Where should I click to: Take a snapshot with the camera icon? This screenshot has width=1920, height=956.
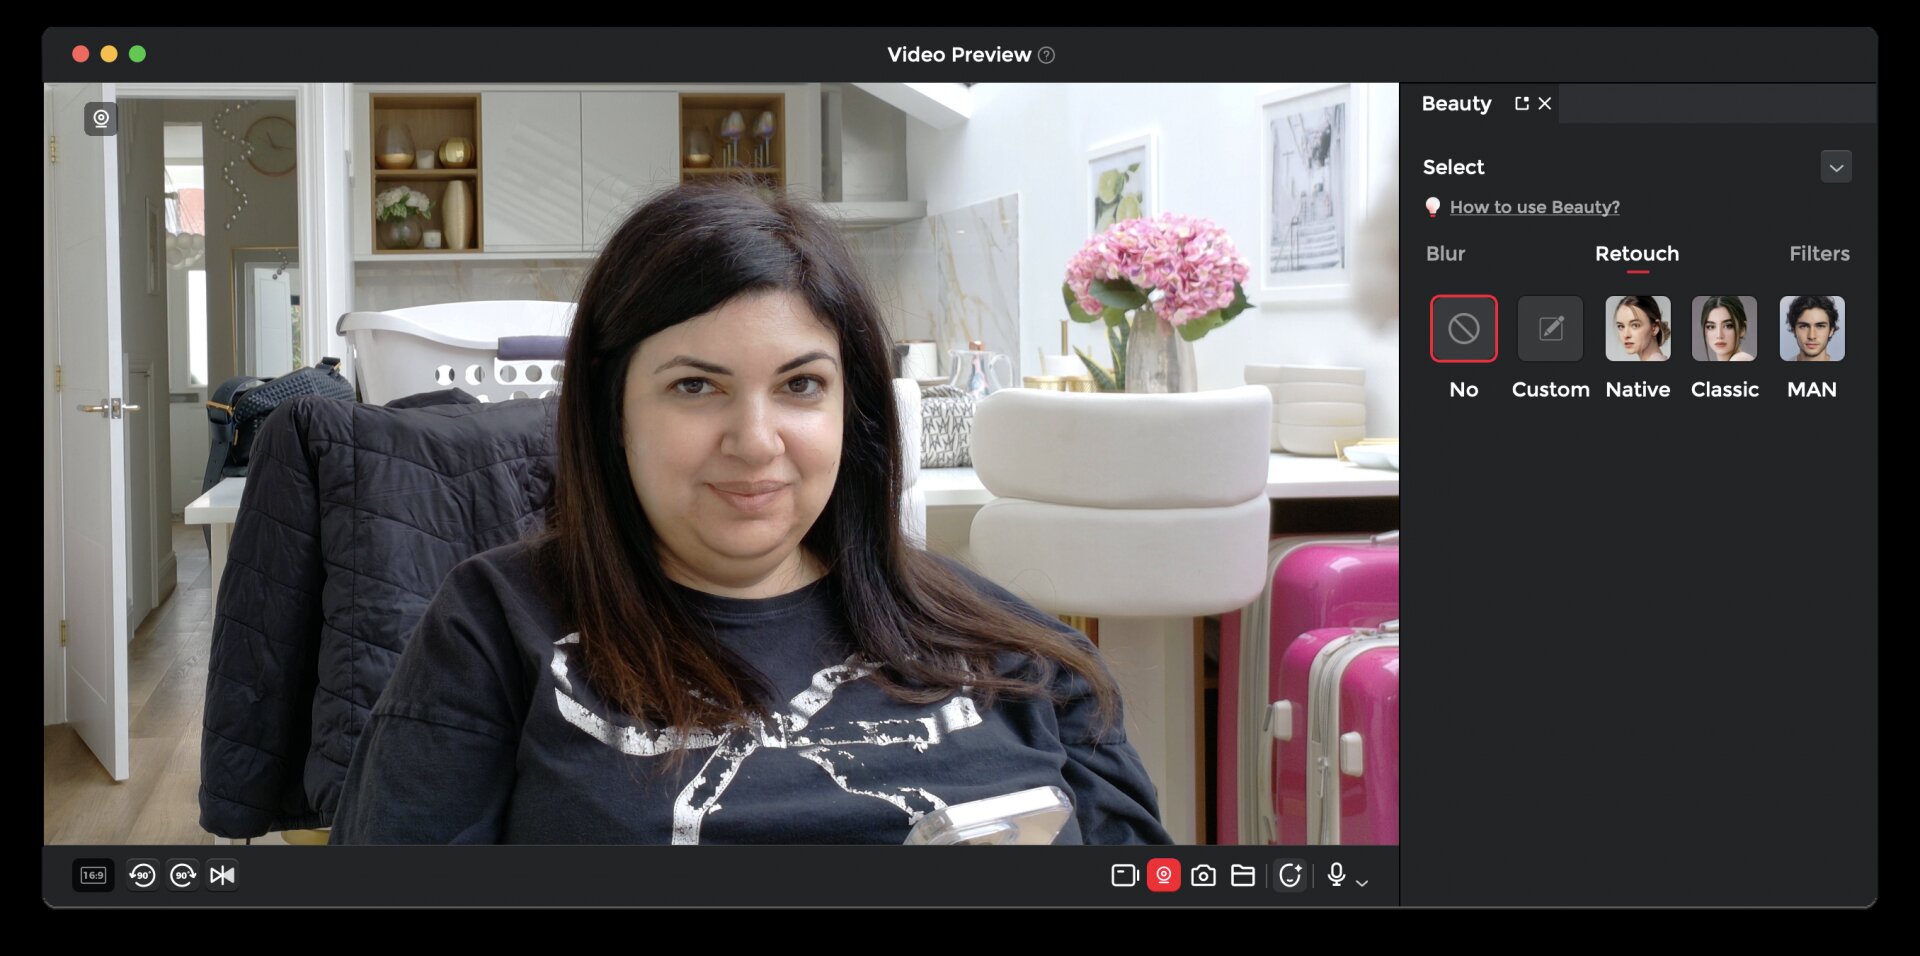[1204, 876]
